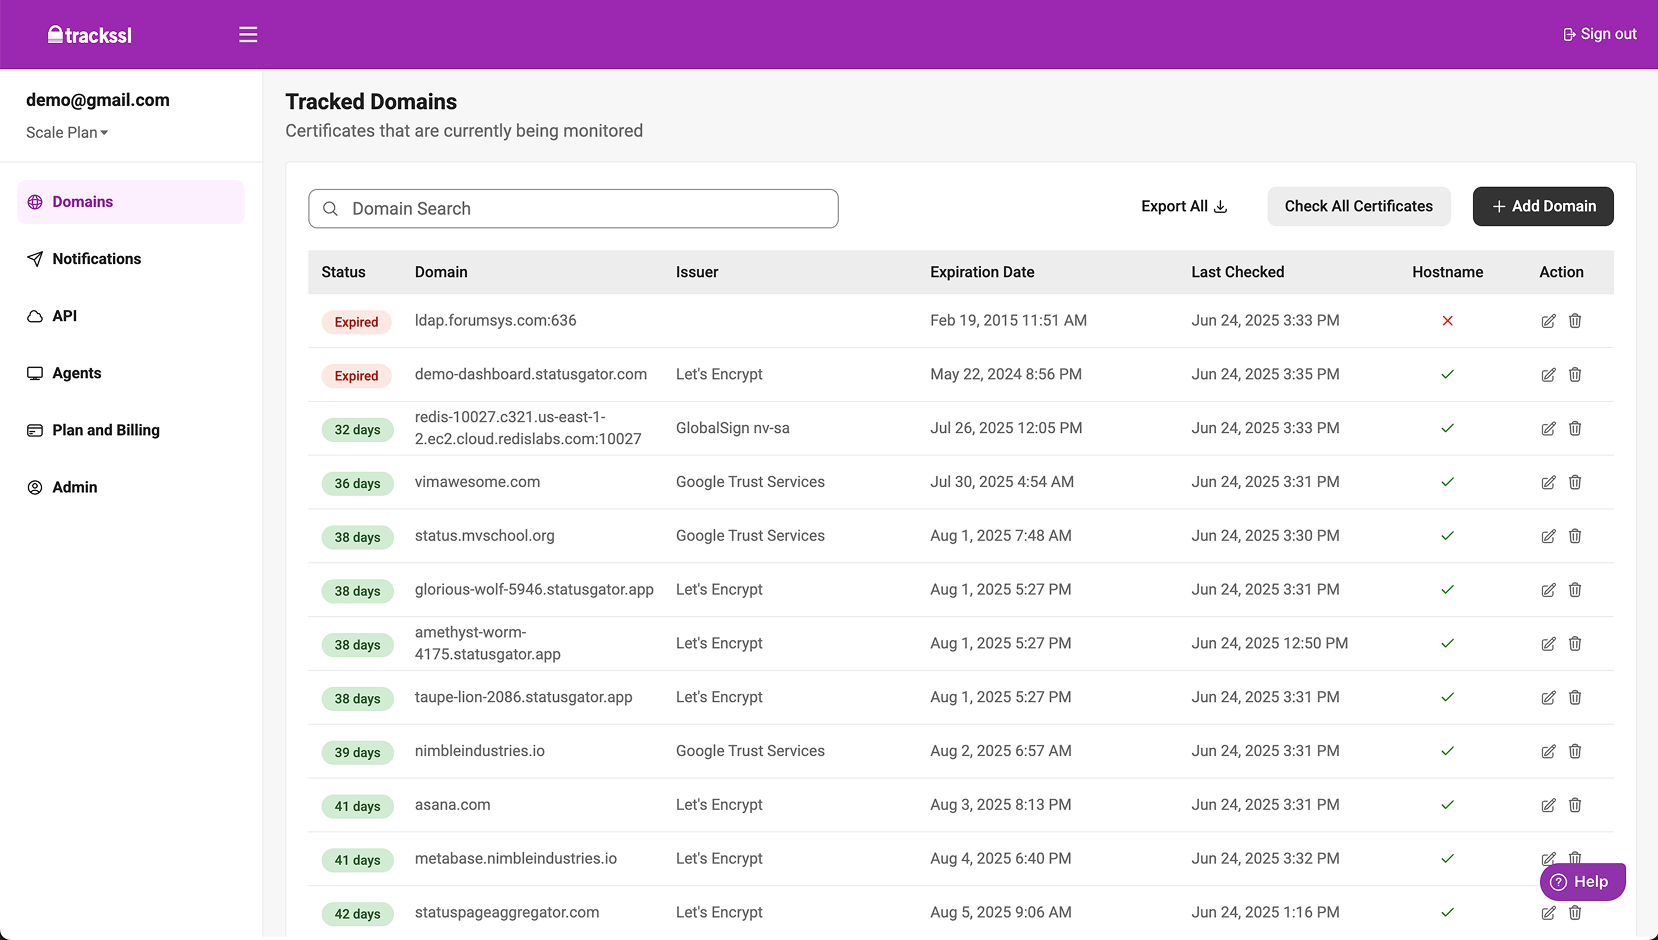This screenshot has height=940, width=1658.
Task: Edit glorious-wolf-5946.statusgator.app domain
Action: click(x=1548, y=590)
